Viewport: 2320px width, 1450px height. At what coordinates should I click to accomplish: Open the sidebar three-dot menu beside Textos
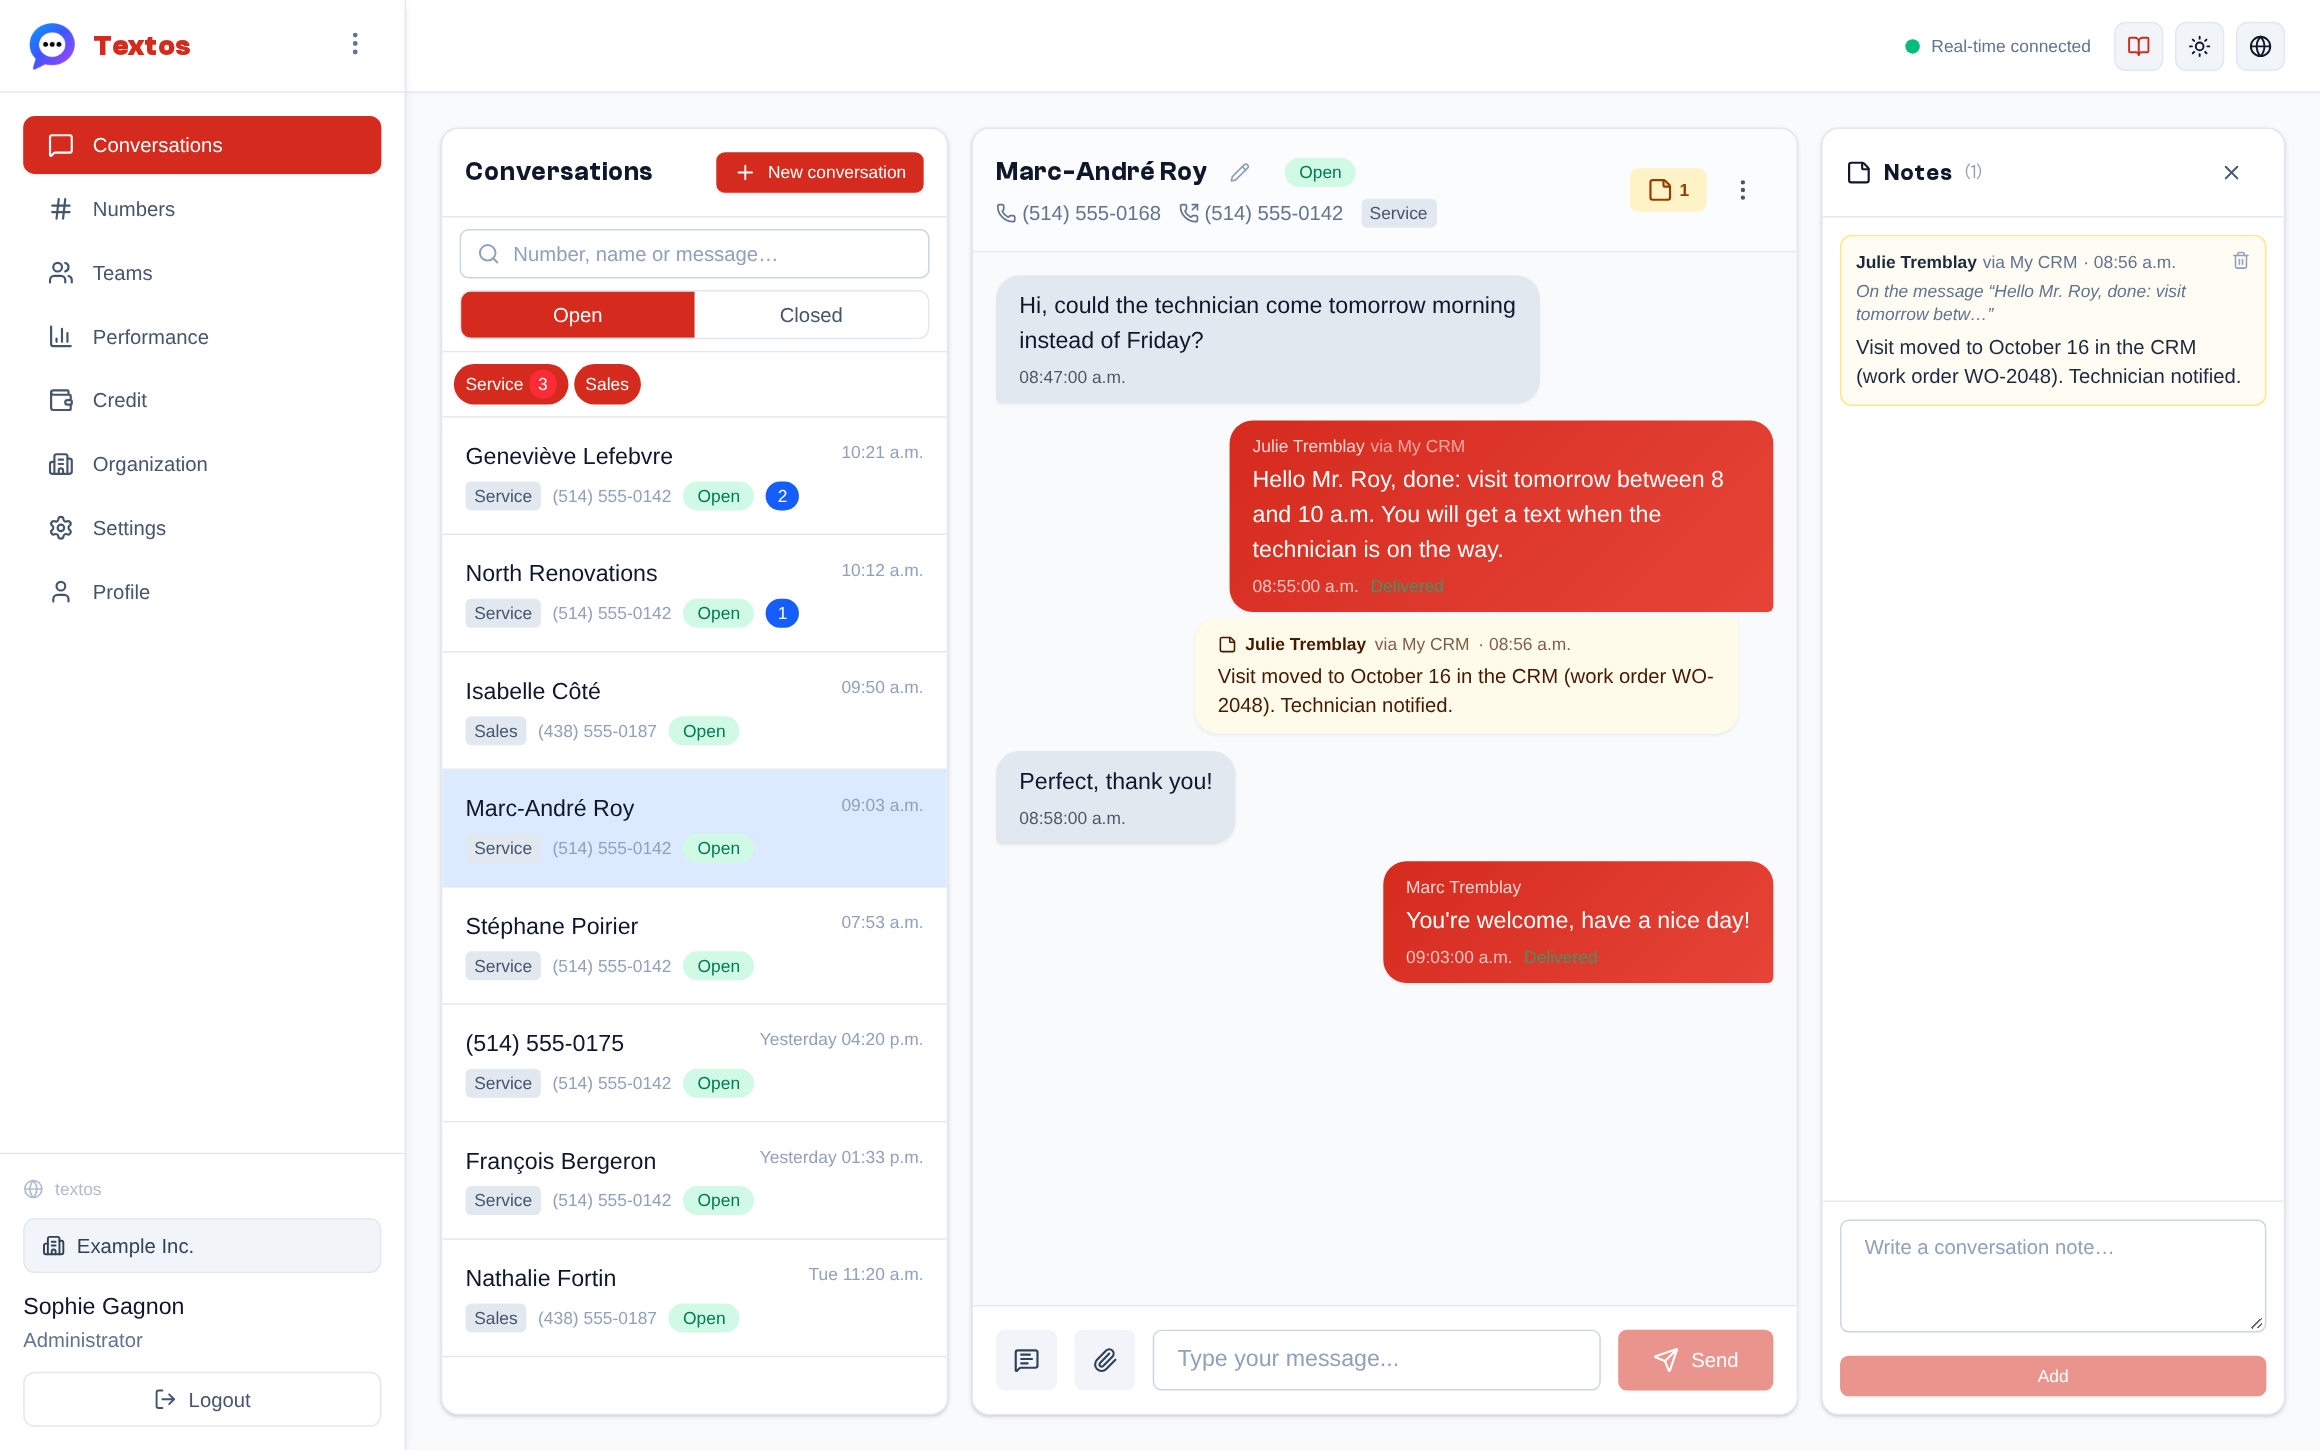(x=355, y=44)
